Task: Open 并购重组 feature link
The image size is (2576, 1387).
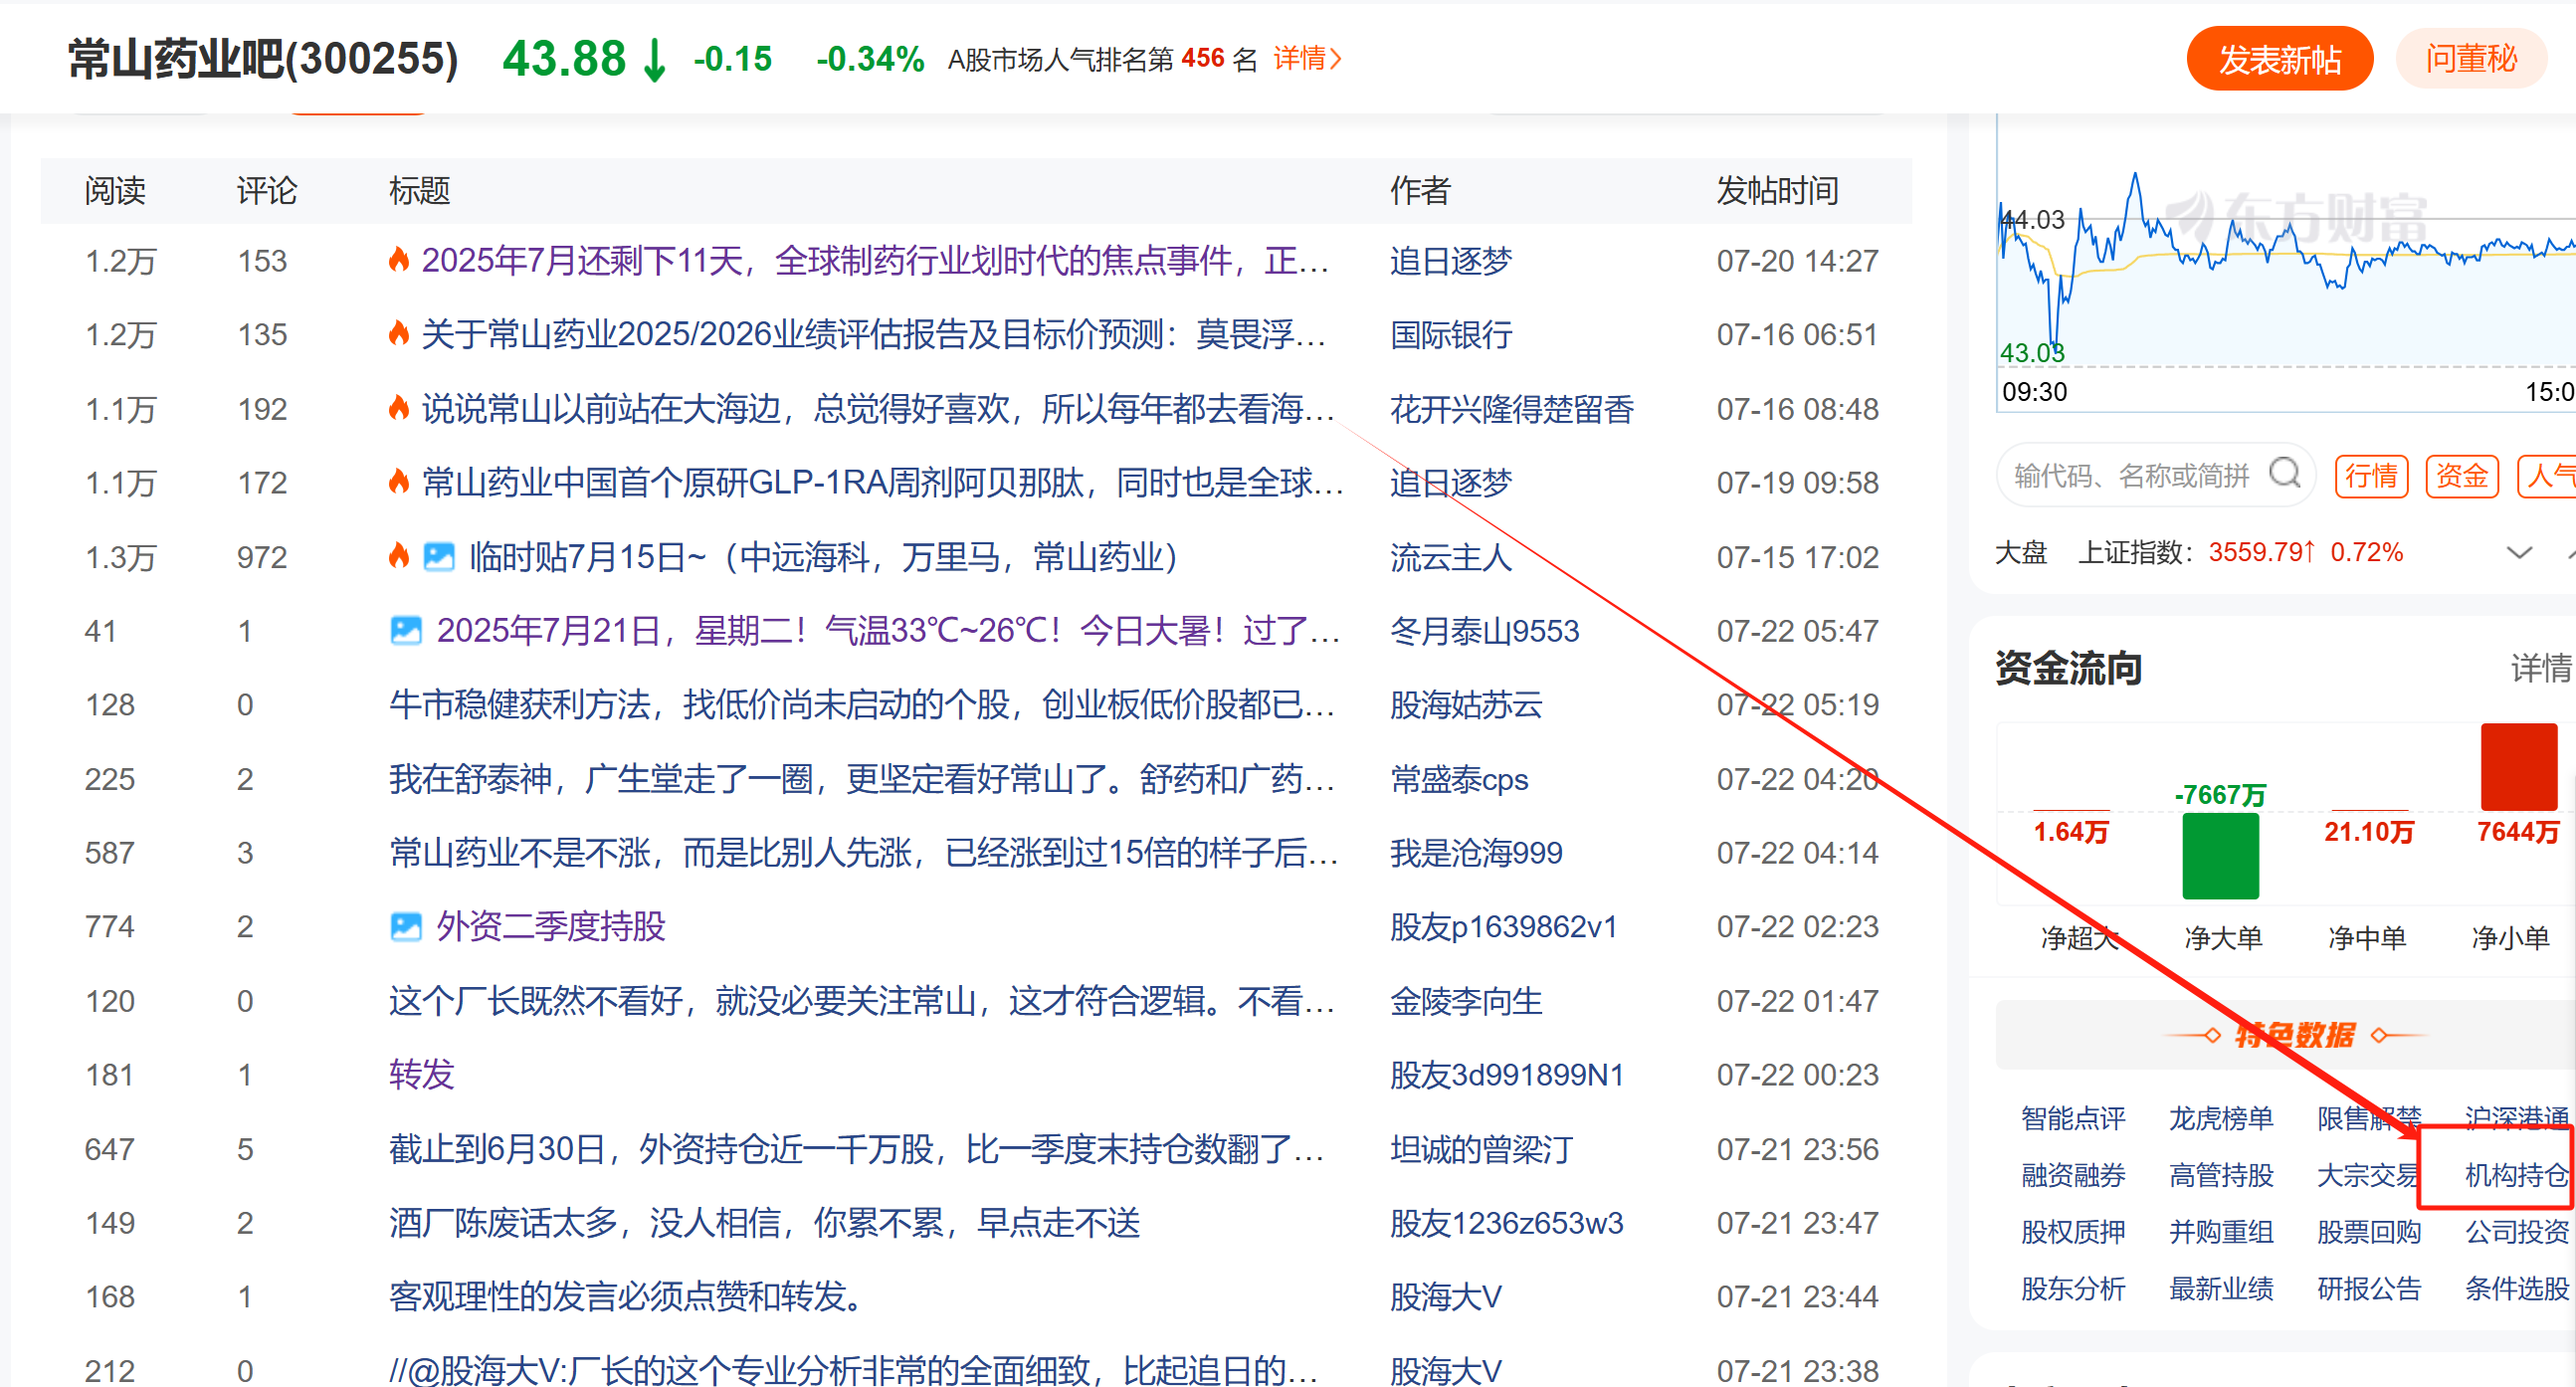Action: [x=2221, y=1232]
